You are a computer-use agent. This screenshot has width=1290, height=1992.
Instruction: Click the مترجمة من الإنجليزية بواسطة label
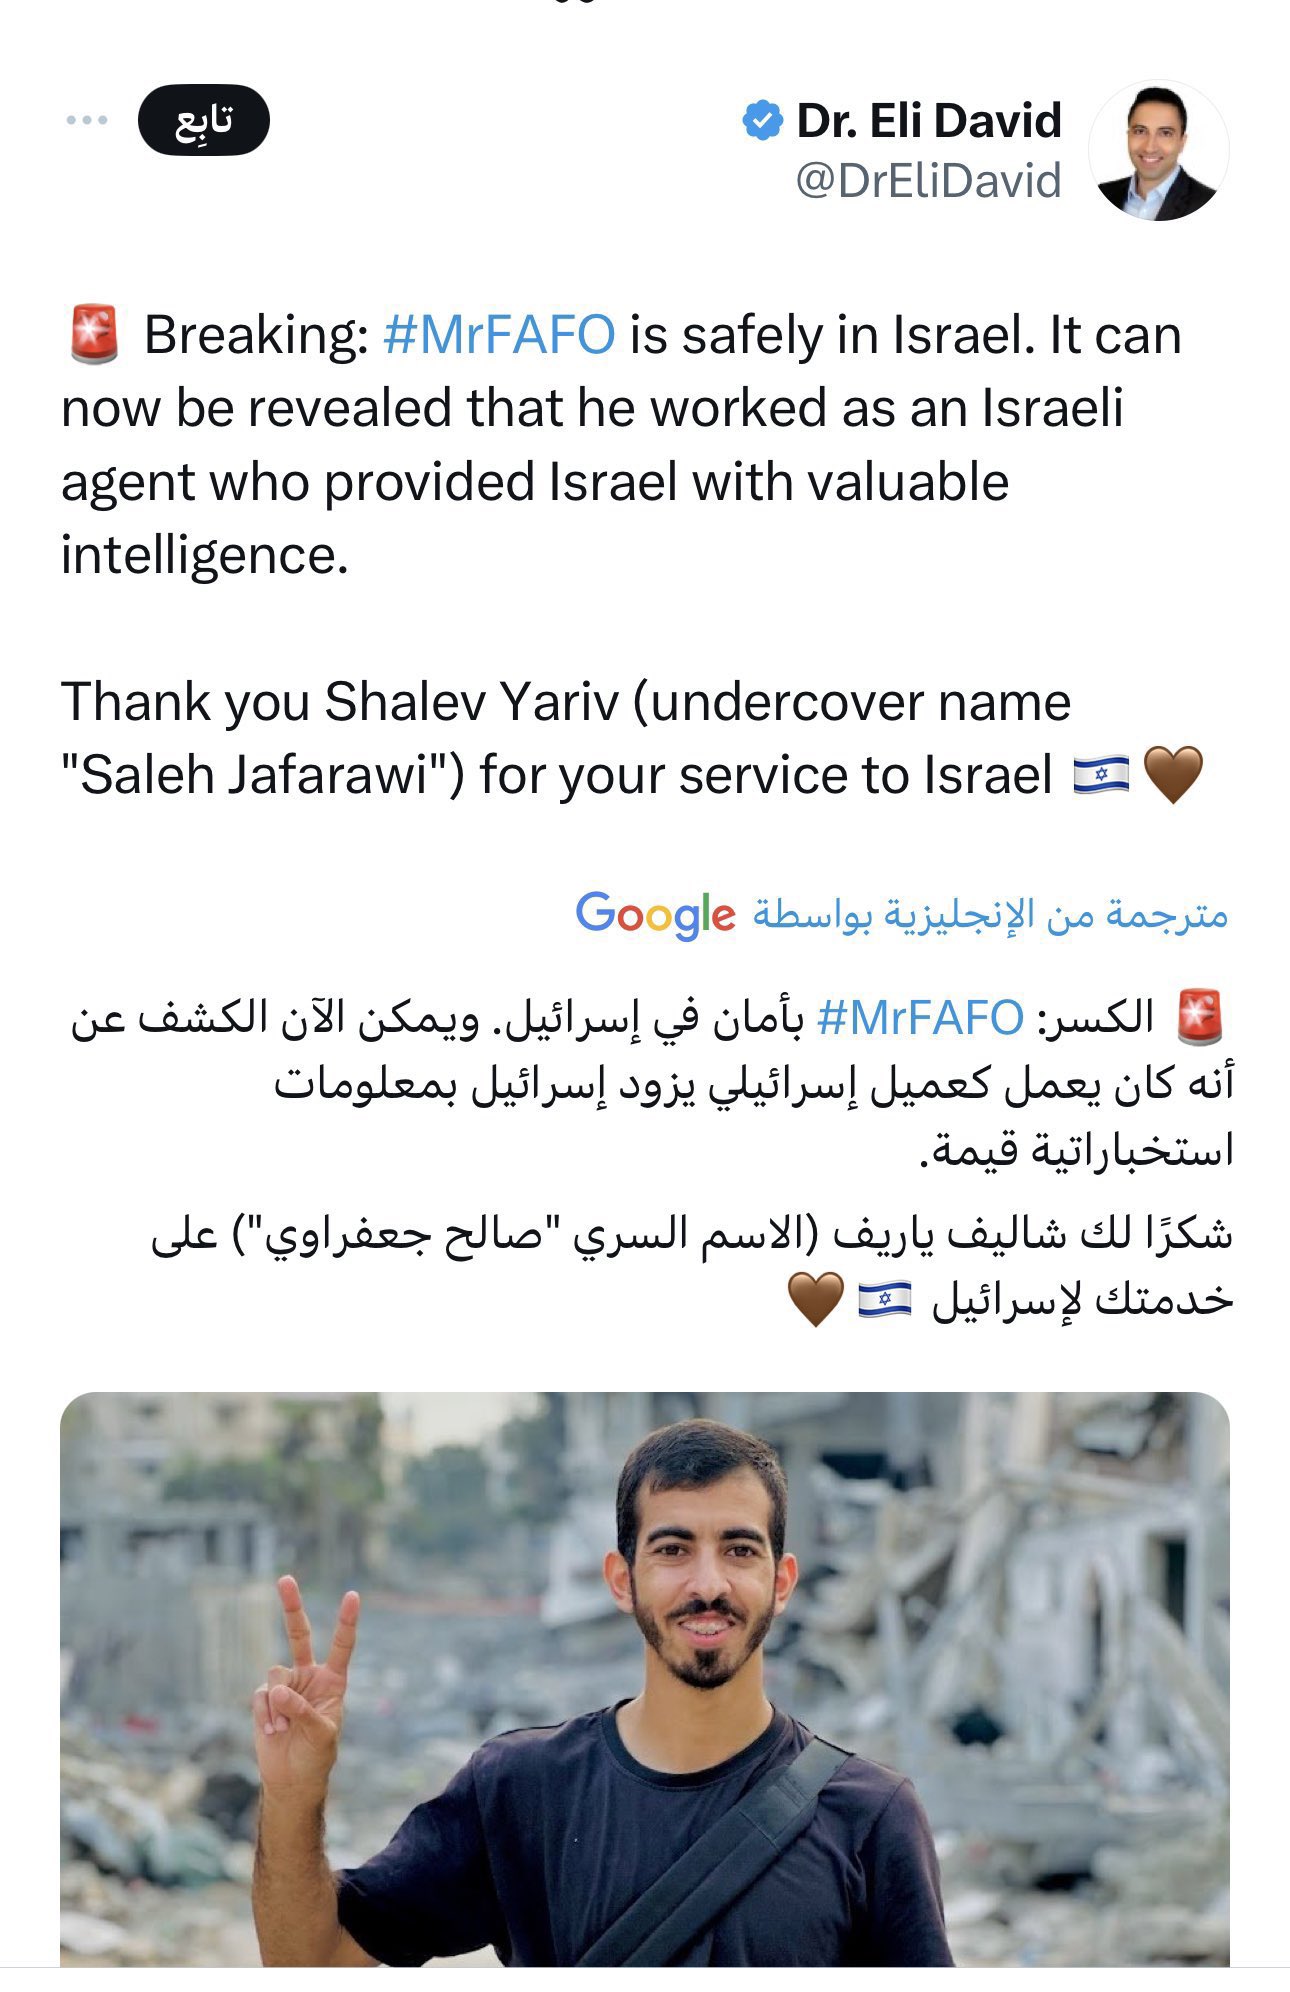990,914
